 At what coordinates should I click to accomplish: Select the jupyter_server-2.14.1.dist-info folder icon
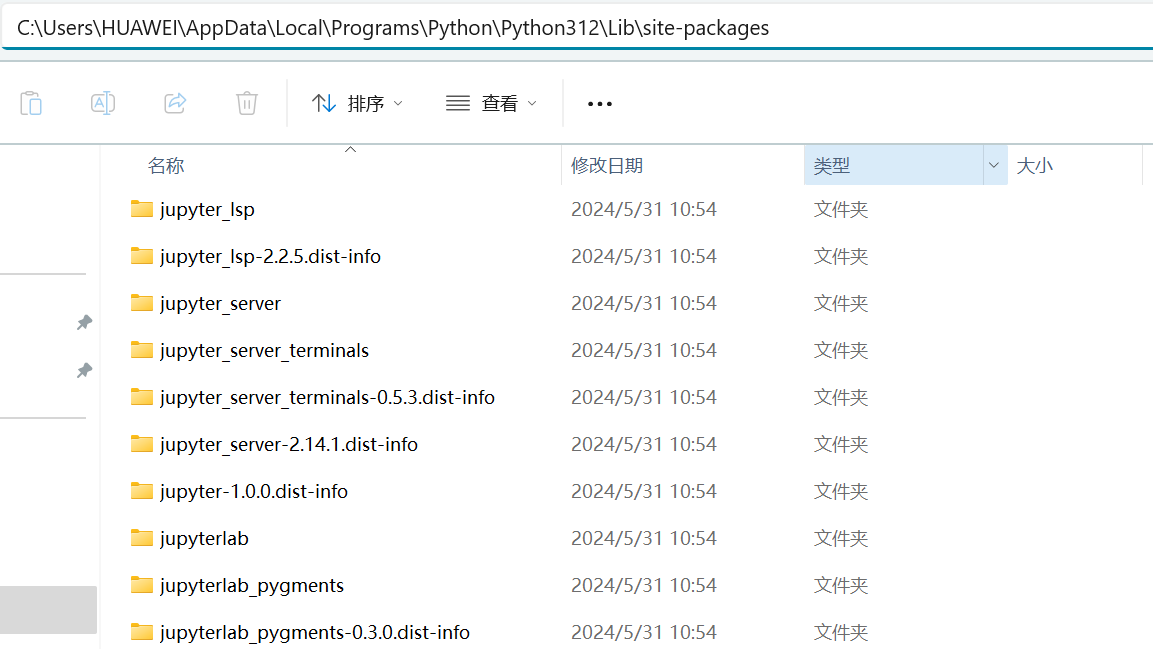(x=142, y=444)
